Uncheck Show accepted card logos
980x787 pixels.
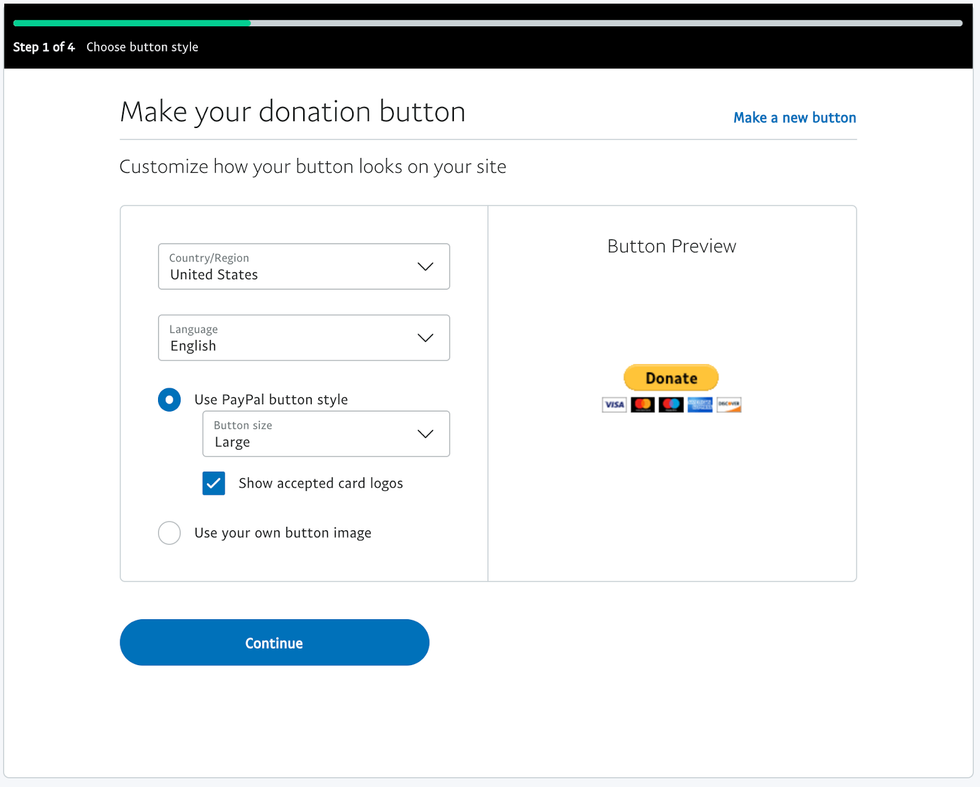214,483
